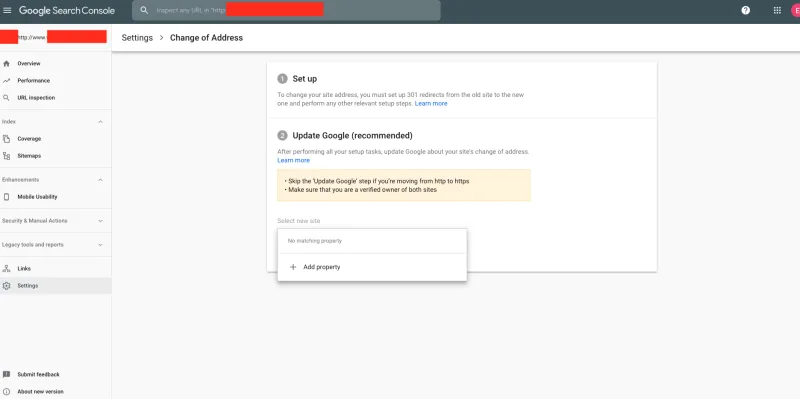
Task: Click the Google Search Console logo
Action: click(x=67, y=10)
